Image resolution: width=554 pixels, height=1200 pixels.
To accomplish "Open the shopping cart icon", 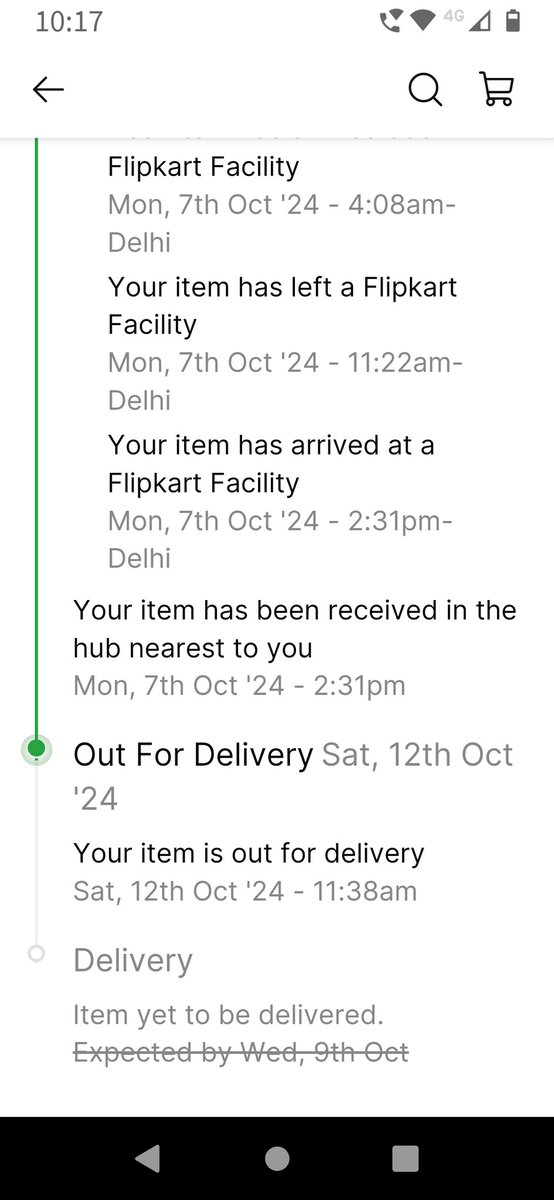I will pyautogui.click(x=497, y=90).
